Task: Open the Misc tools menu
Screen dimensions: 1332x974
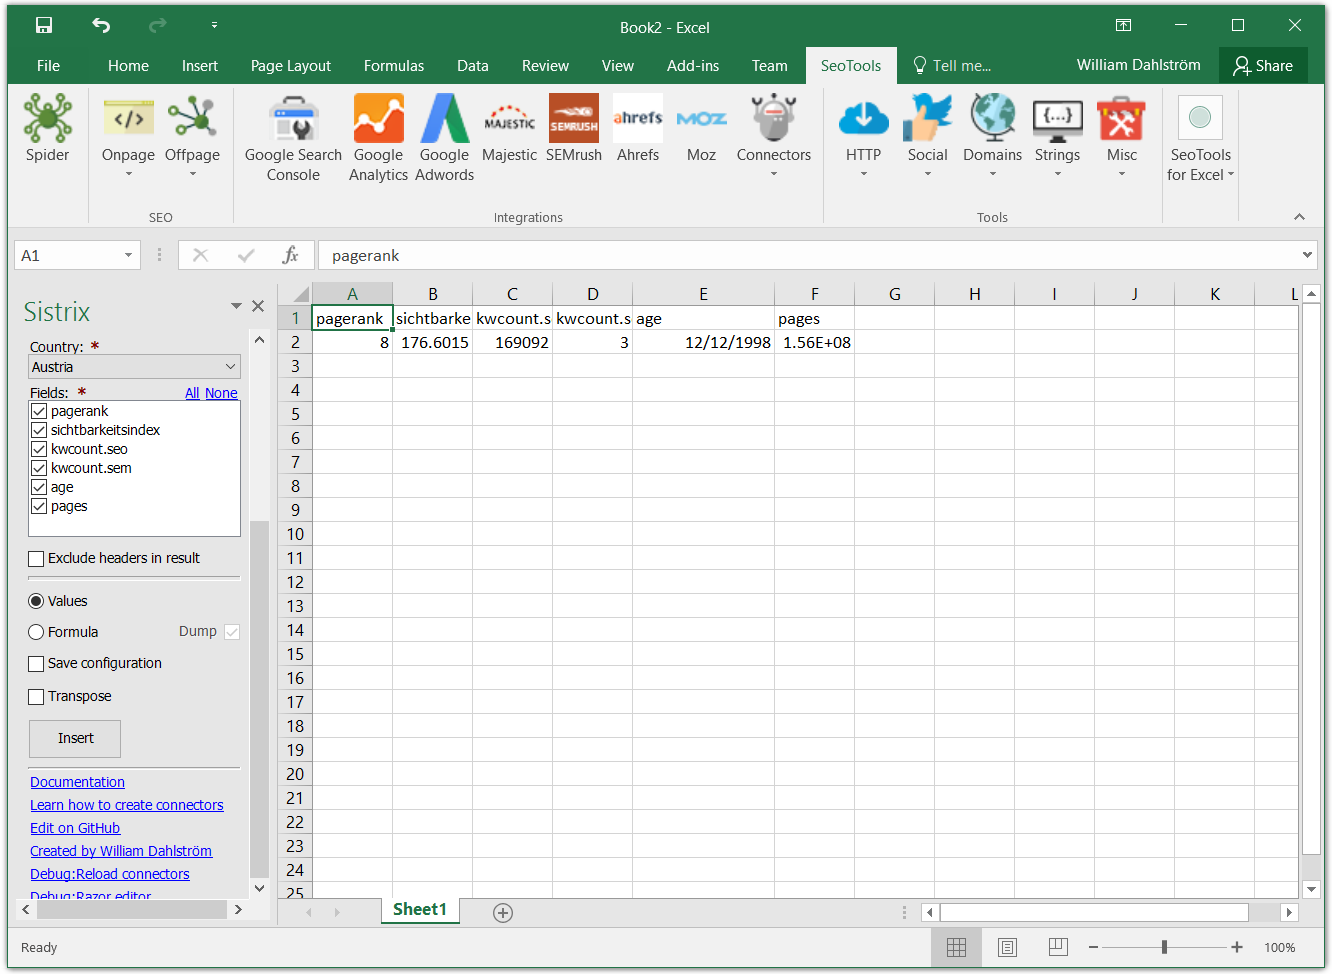Action: (x=1121, y=137)
